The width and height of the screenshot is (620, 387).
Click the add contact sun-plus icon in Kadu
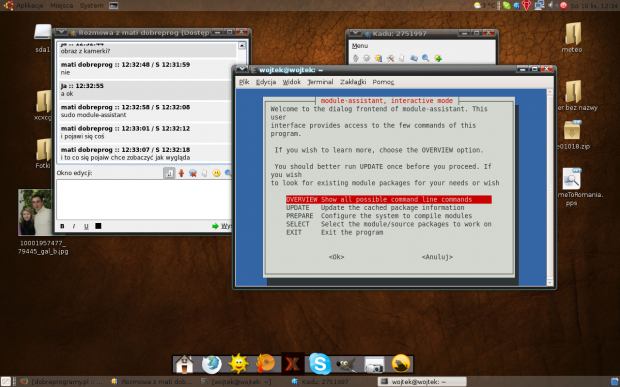pos(438,58)
